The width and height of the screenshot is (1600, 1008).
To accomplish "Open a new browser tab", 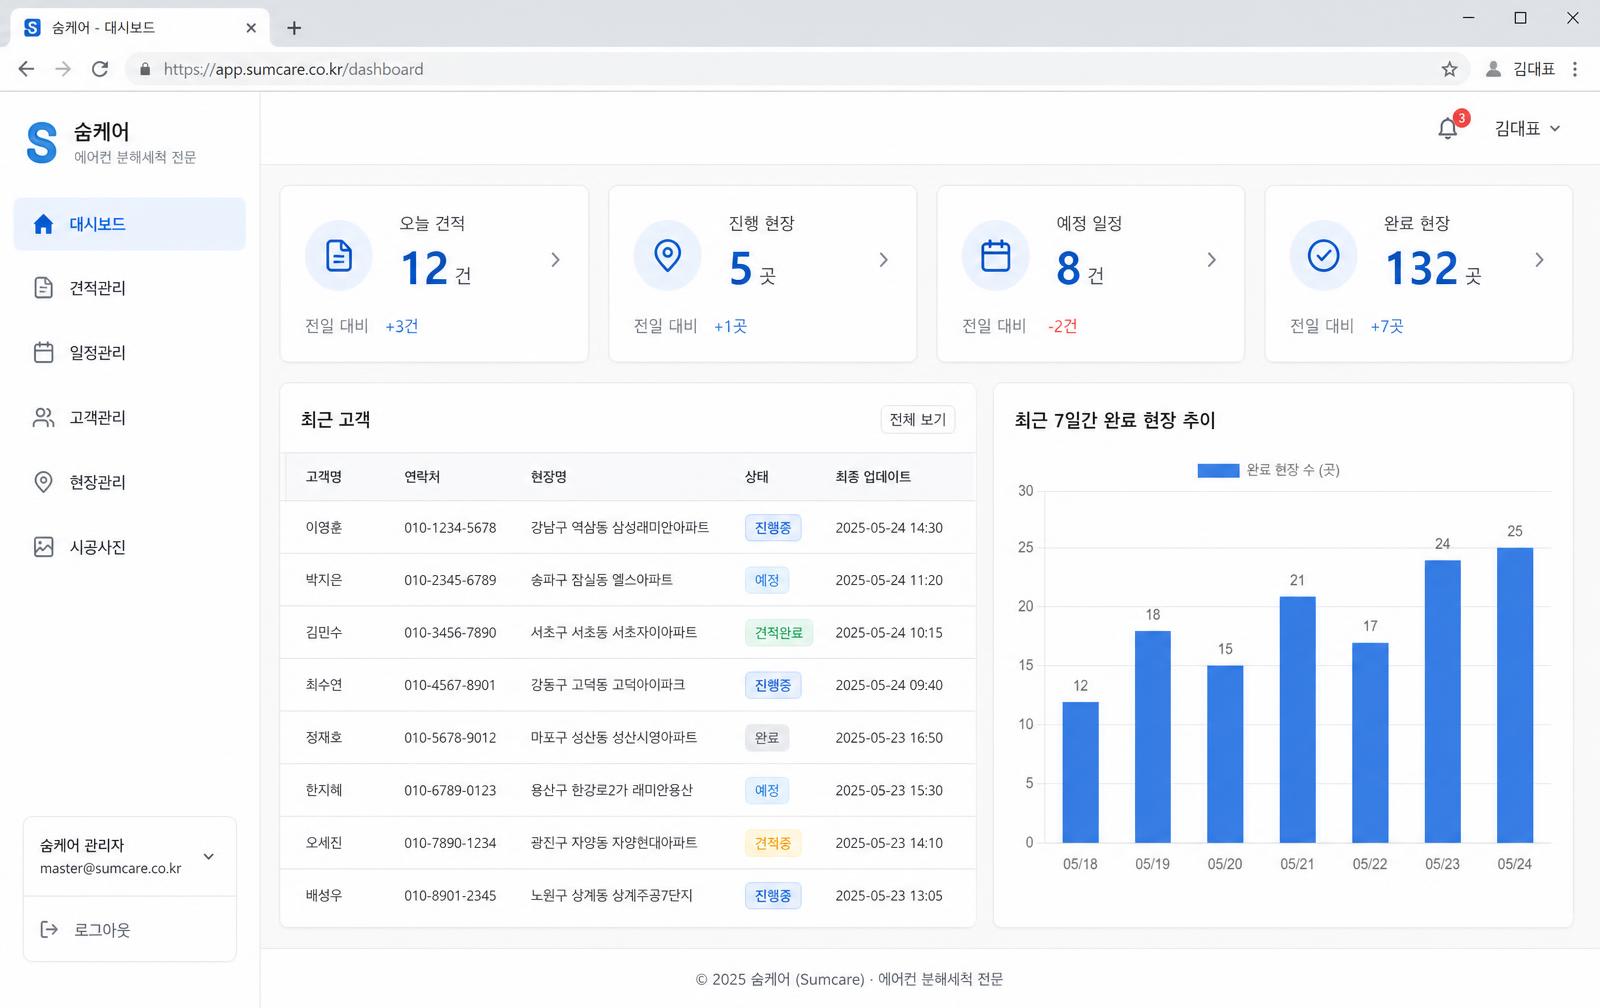I will 294,28.
